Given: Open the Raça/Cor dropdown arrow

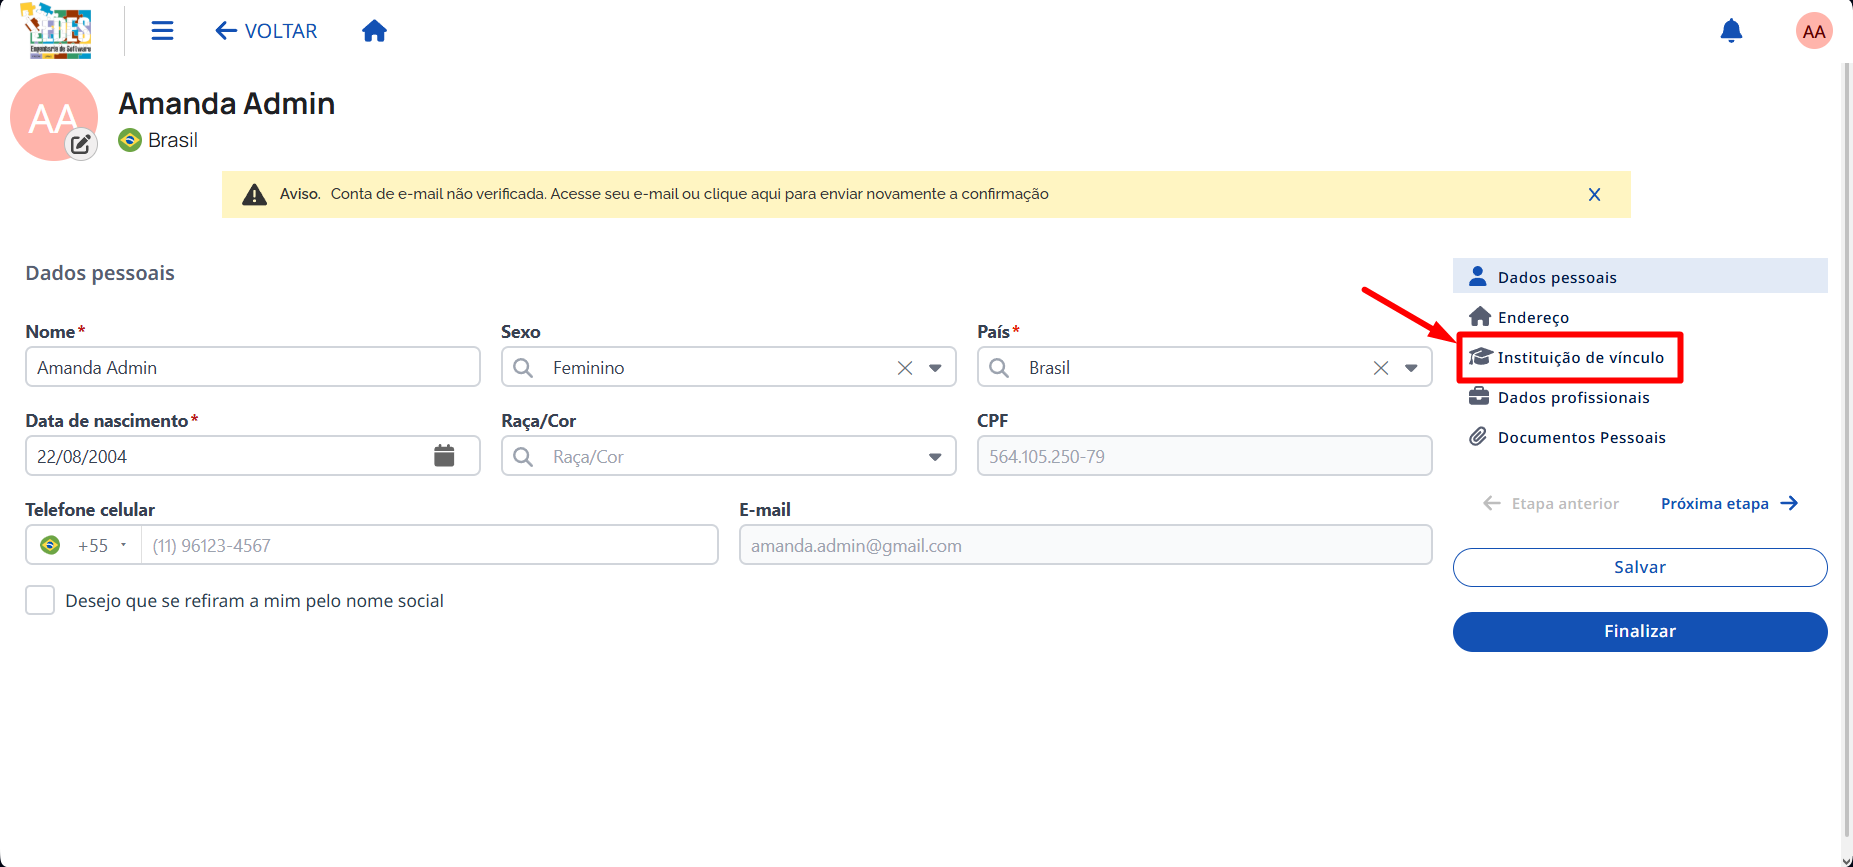Looking at the screenshot, I should [935, 457].
